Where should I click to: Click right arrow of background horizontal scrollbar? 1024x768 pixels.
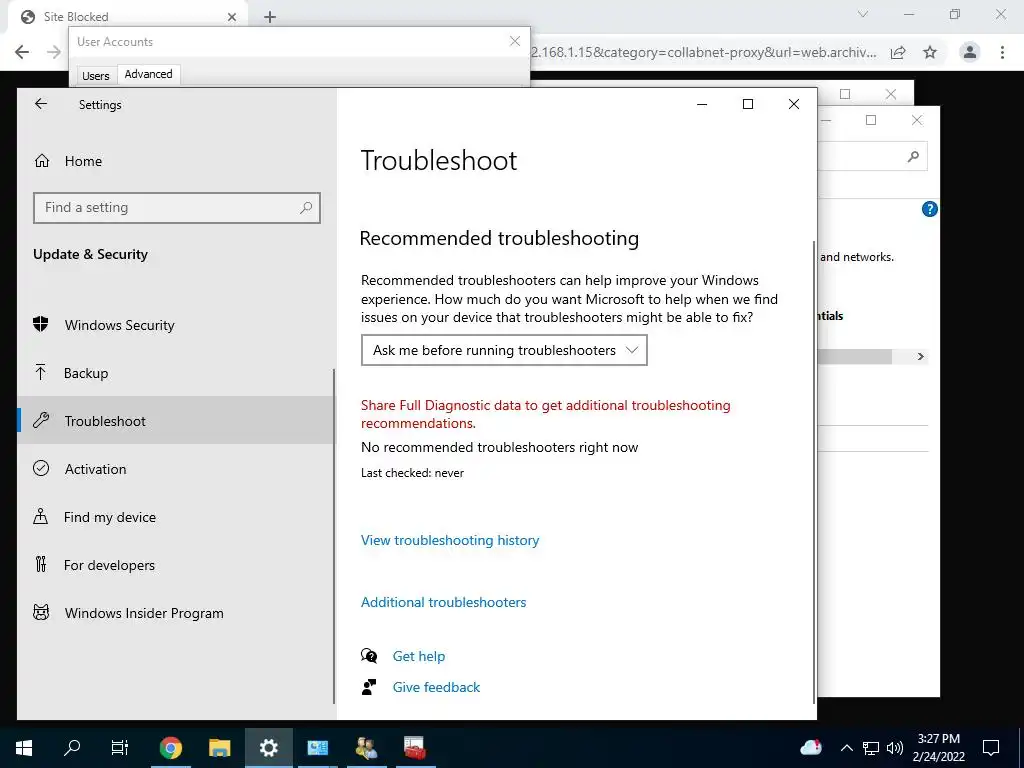point(921,357)
